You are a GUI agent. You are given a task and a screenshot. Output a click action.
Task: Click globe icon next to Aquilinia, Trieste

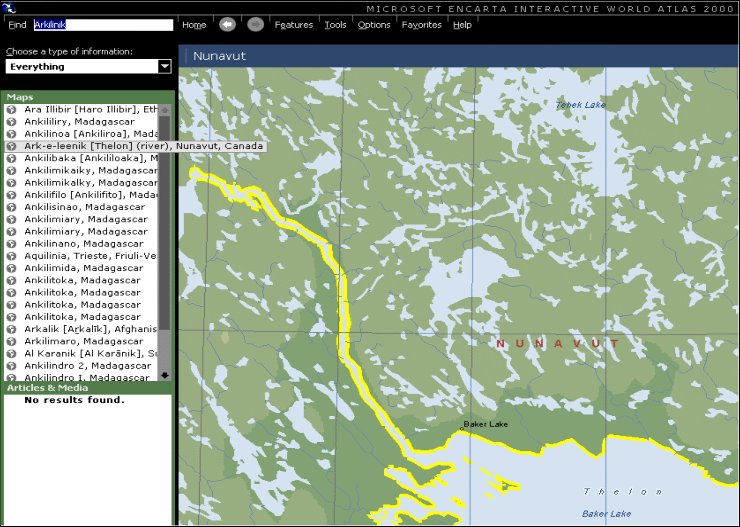tap(12, 256)
